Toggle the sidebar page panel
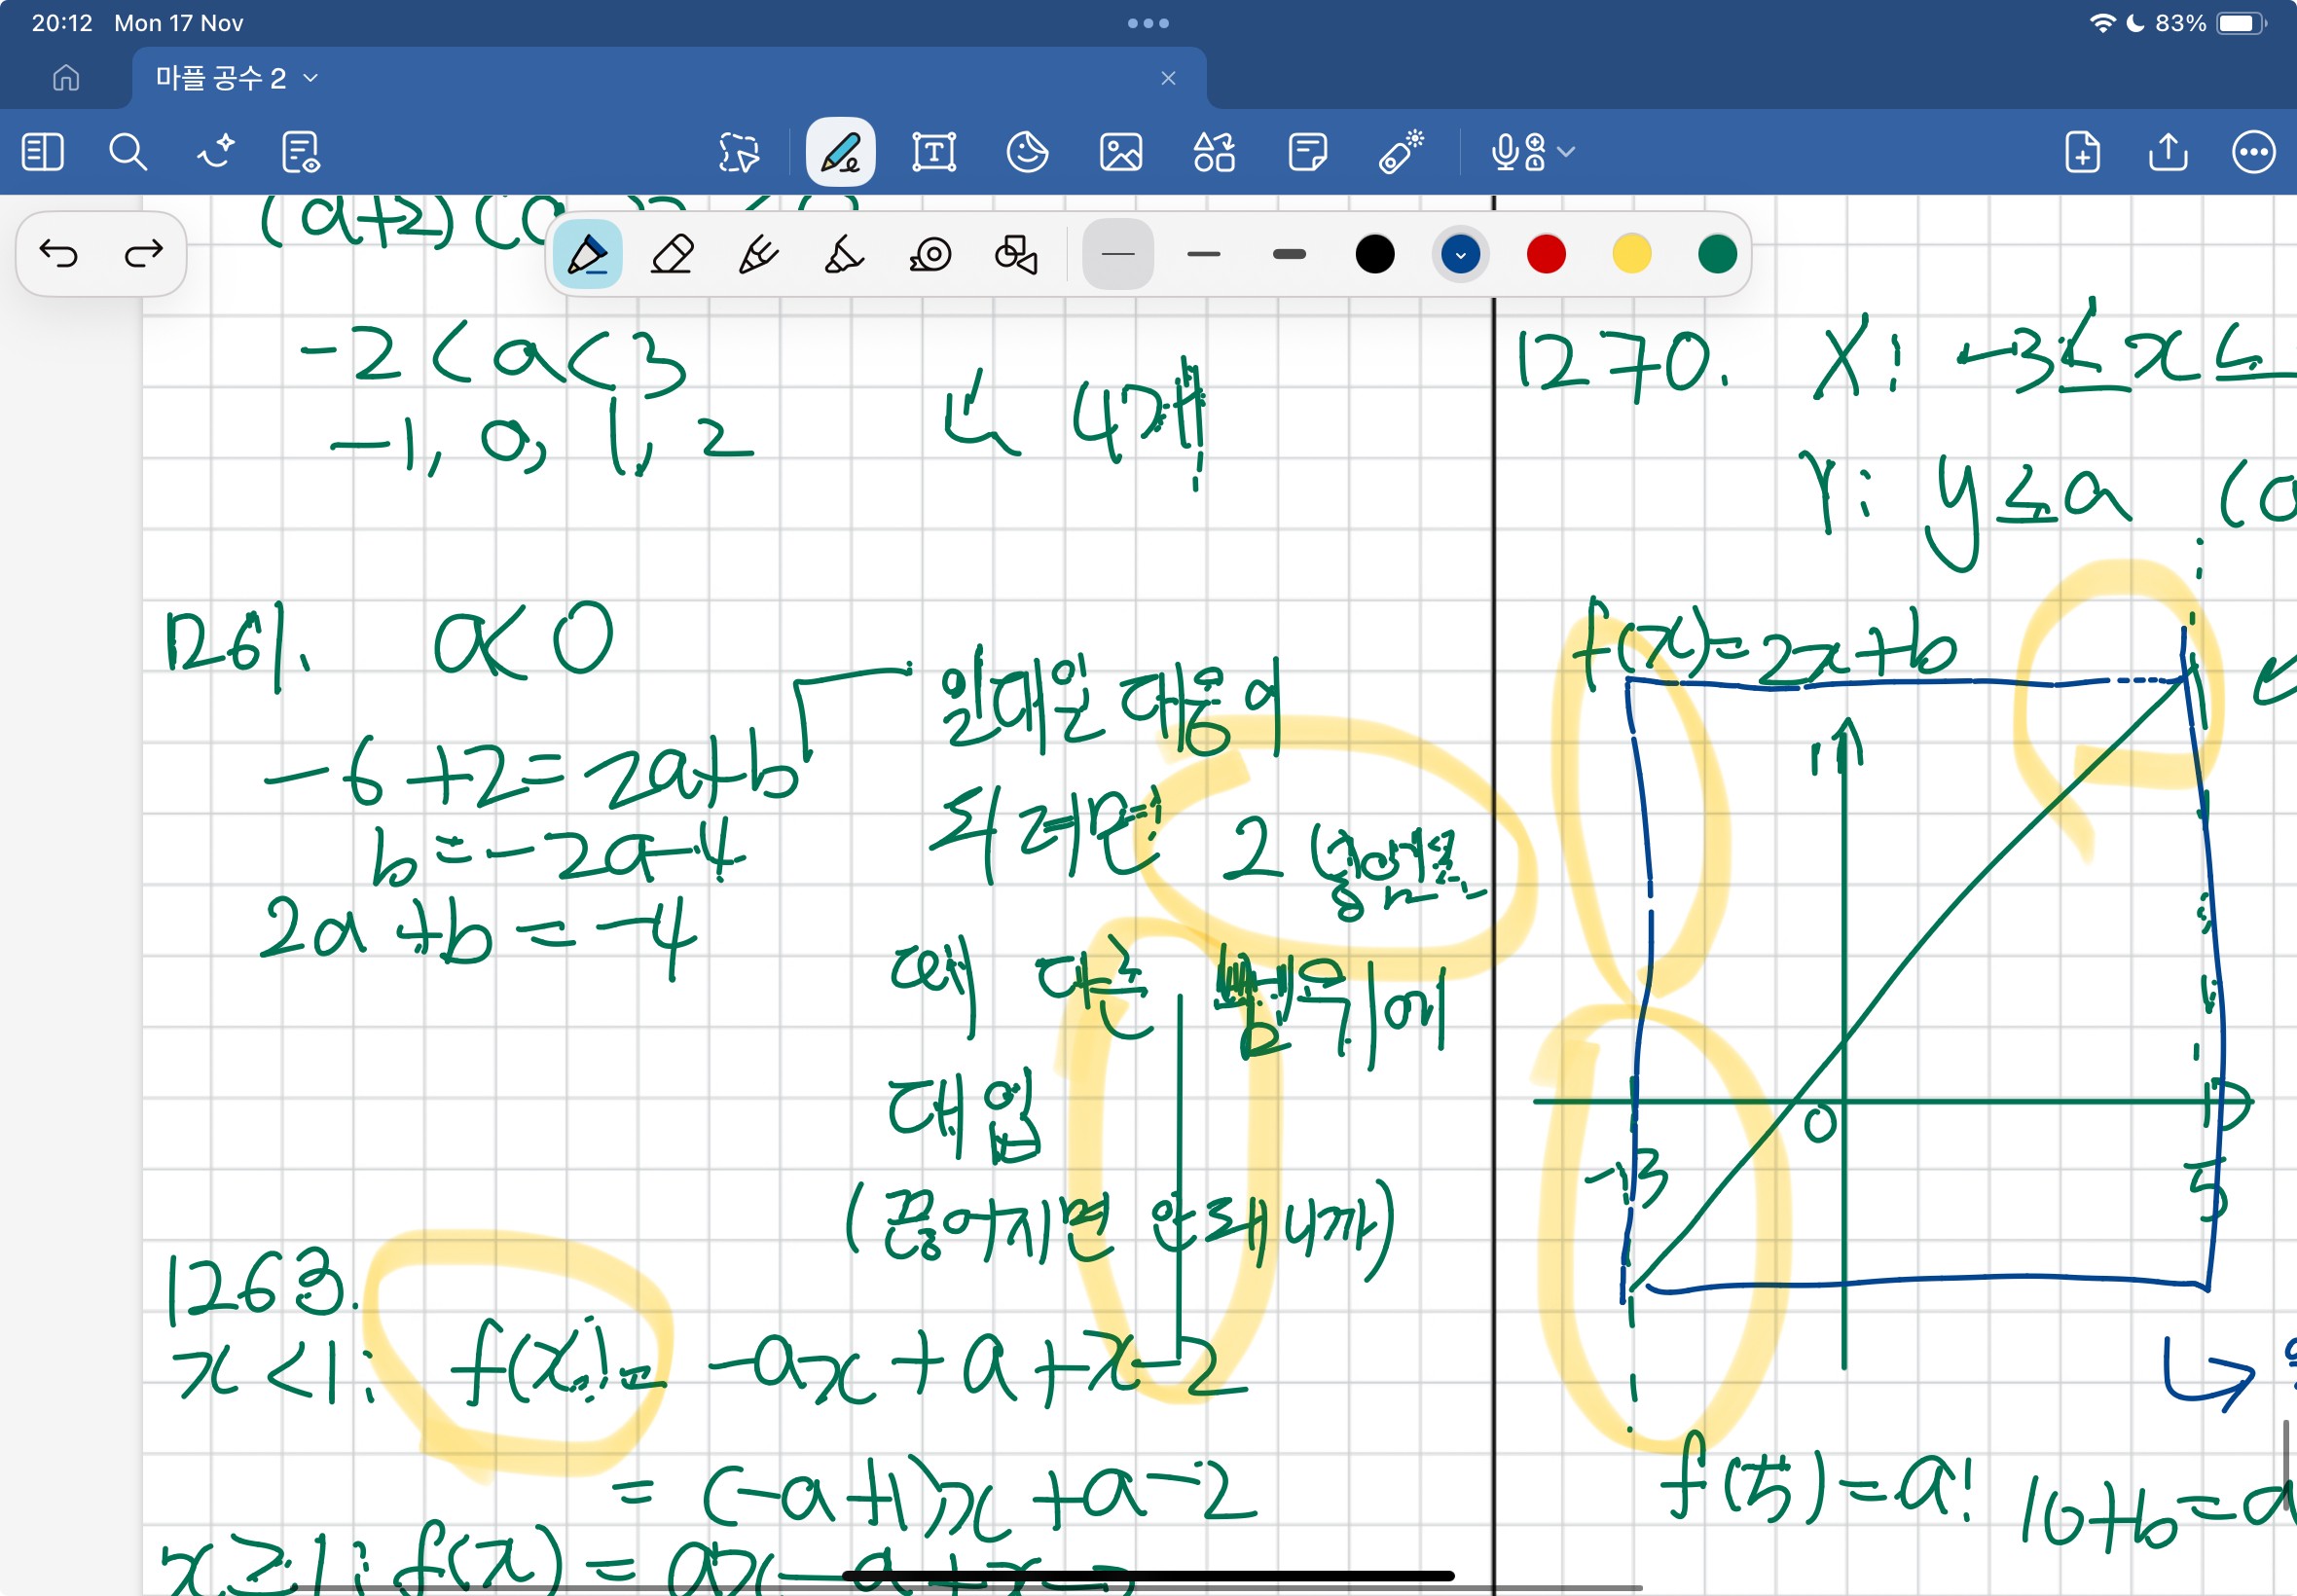 (42, 152)
